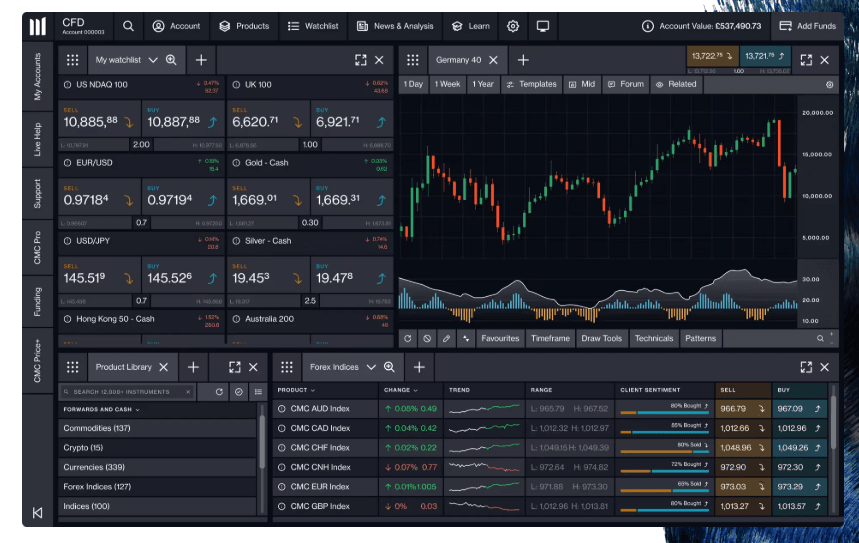Click EUR/USD sell price 0.9718
Image resolution: width=859 pixels, height=543 pixels.
tap(99, 197)
